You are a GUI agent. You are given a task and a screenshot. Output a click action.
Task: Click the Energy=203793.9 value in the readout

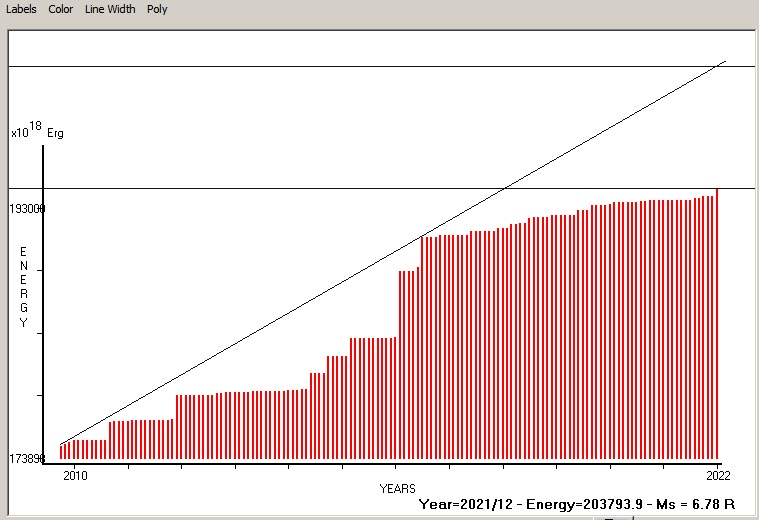coord(584,504)
